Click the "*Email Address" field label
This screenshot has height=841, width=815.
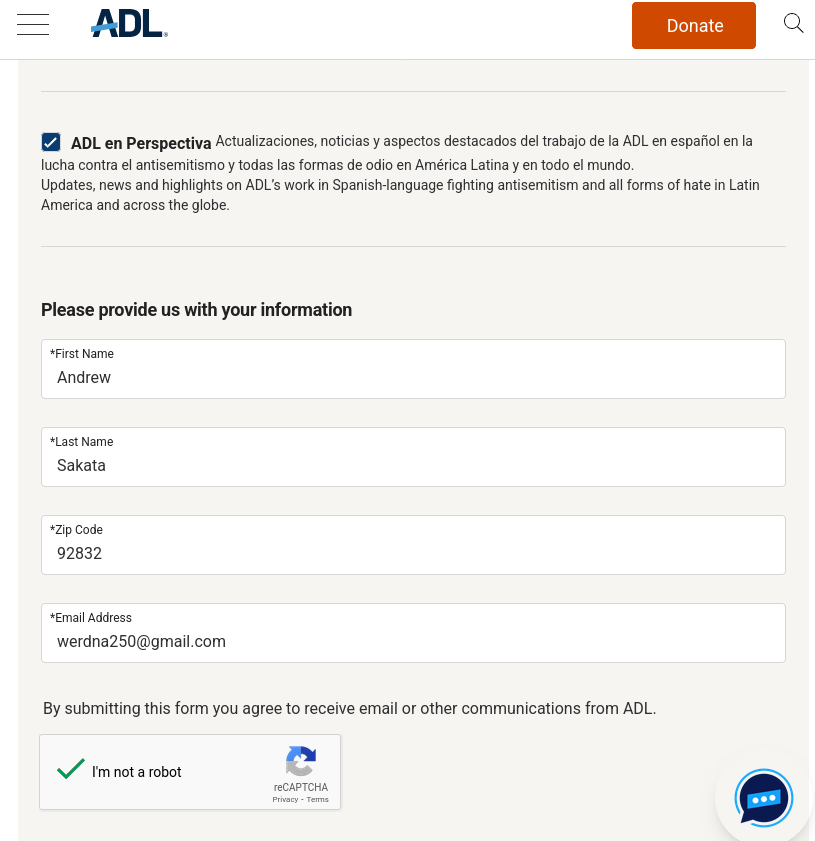[91, 618]
